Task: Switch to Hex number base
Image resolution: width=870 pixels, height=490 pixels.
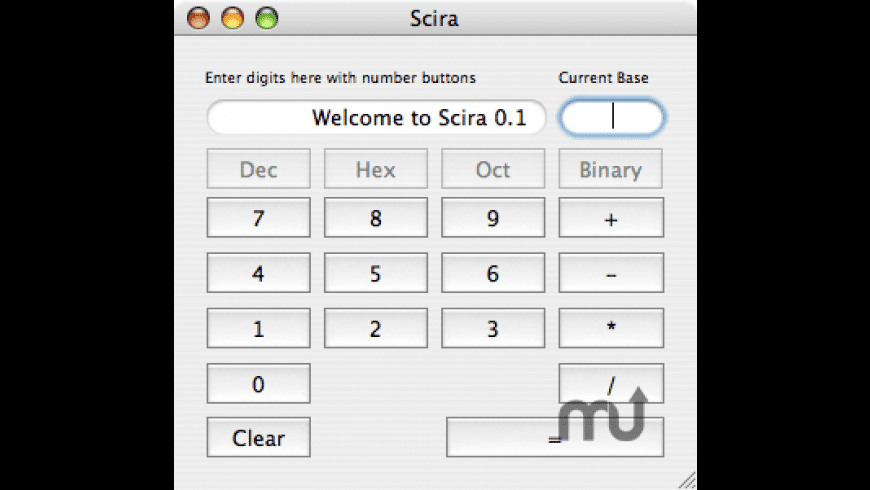Action: (x=375, y=169)
